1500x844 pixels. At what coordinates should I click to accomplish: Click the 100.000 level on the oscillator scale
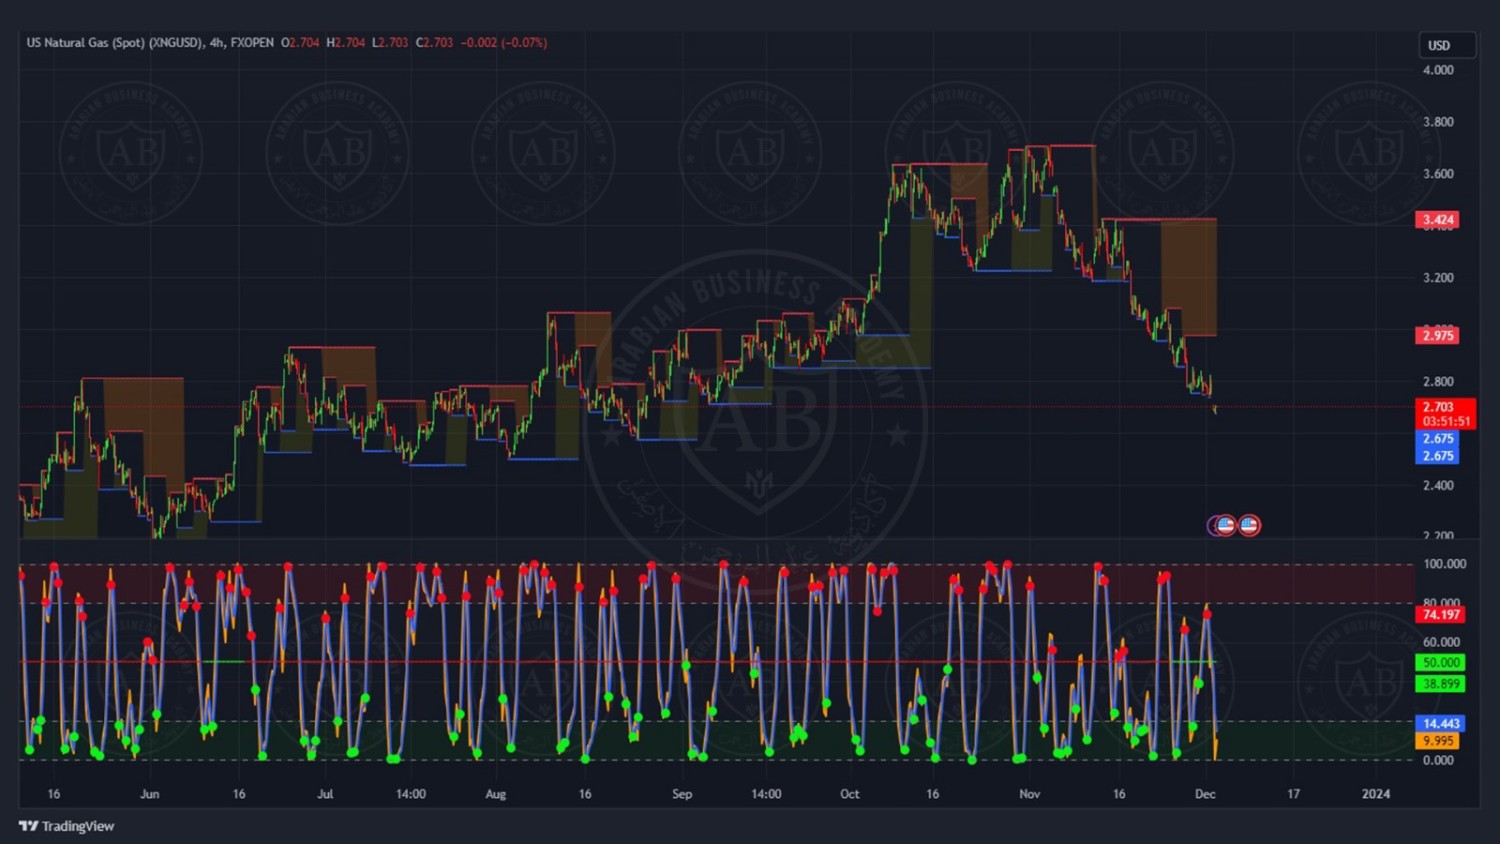(x=1444, y=564)
